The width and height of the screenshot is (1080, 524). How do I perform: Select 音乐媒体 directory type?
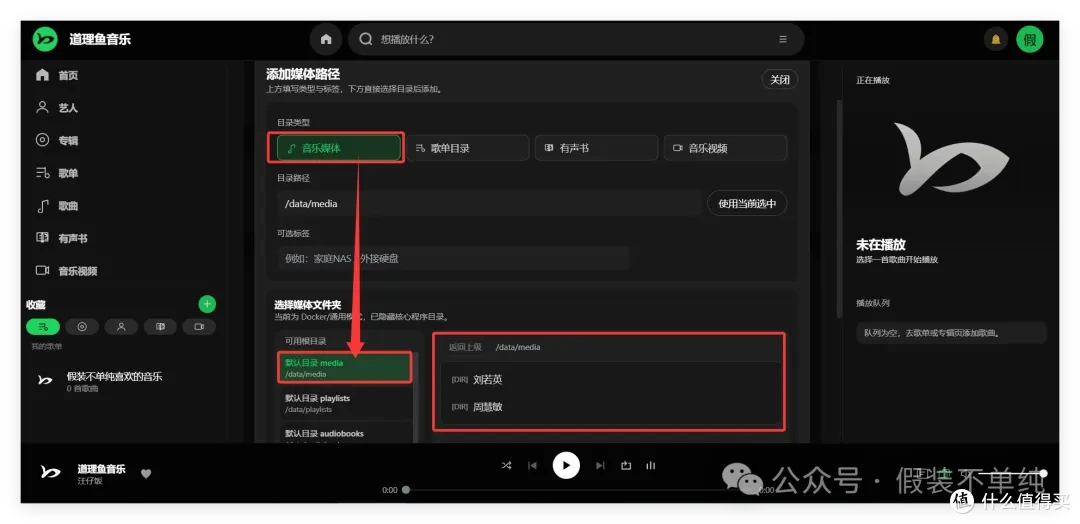(x=338, y=148)
